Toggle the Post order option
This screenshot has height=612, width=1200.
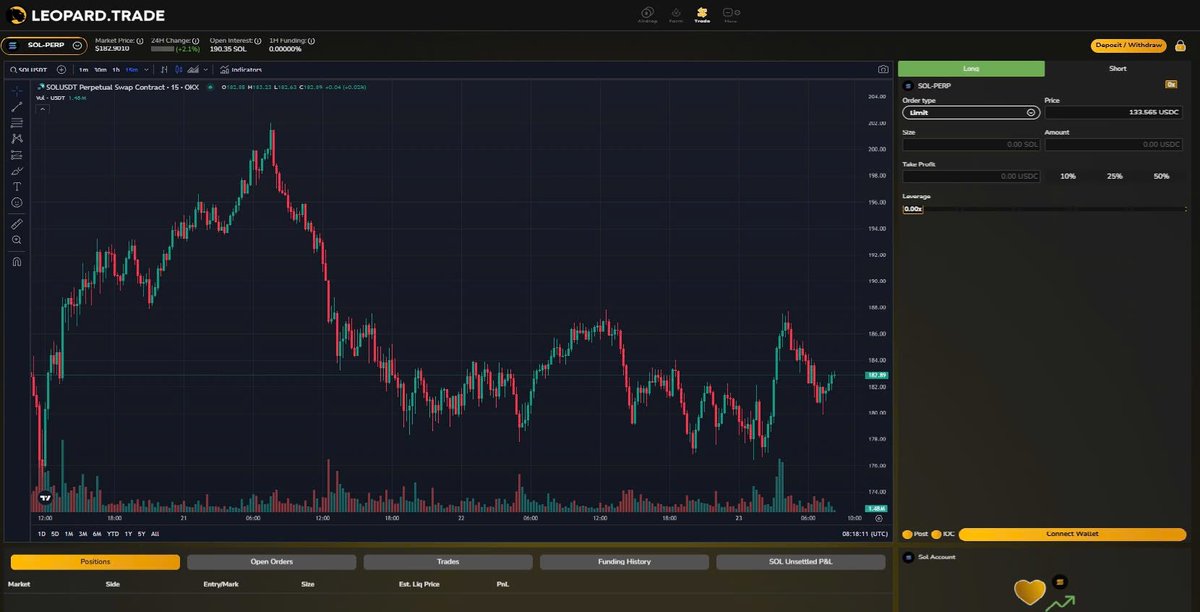point(907,534)
